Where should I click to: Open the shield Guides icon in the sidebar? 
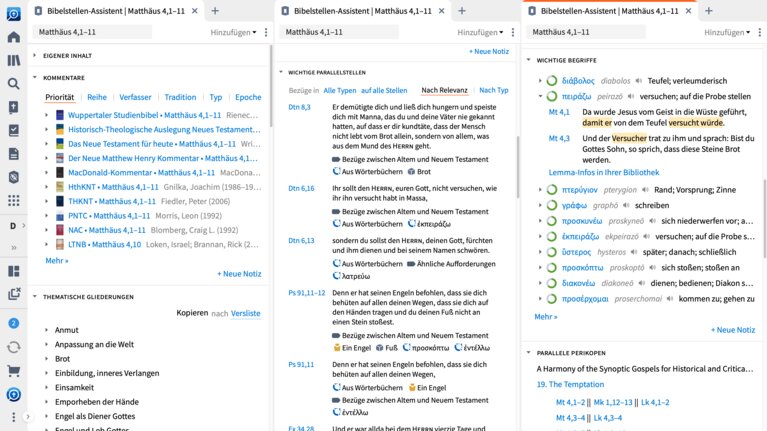point(14,177)
